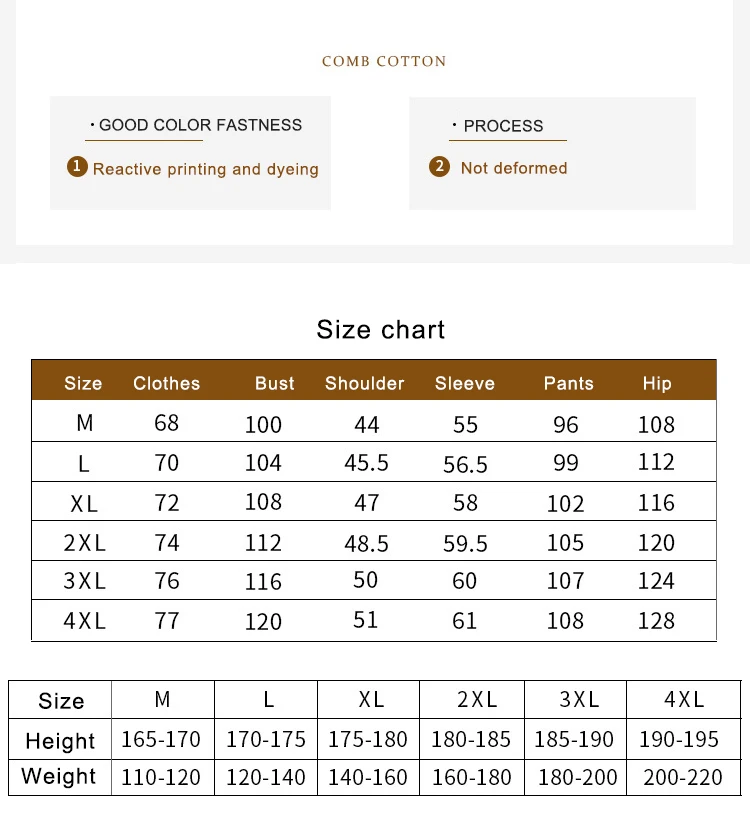The width and height of the screenshot is (750, 826).
Task: Click the Size chart title
Action: click(x=381, y=330)
